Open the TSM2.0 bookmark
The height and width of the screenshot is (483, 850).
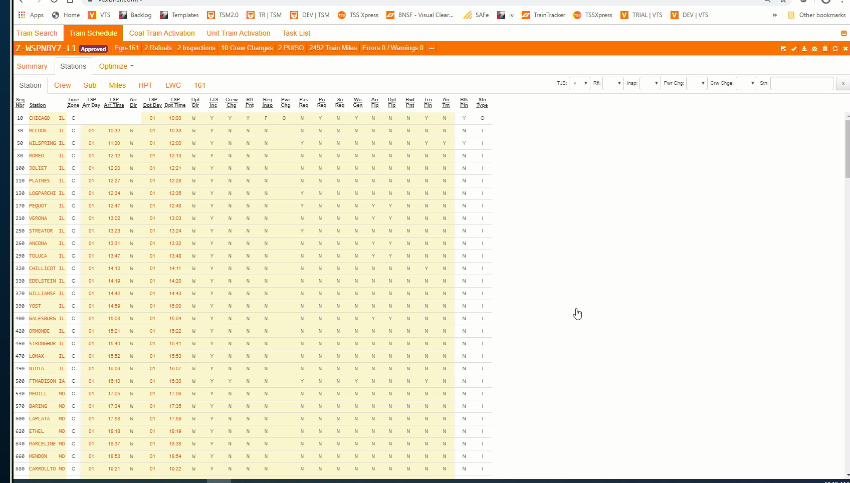pos(223,15)
